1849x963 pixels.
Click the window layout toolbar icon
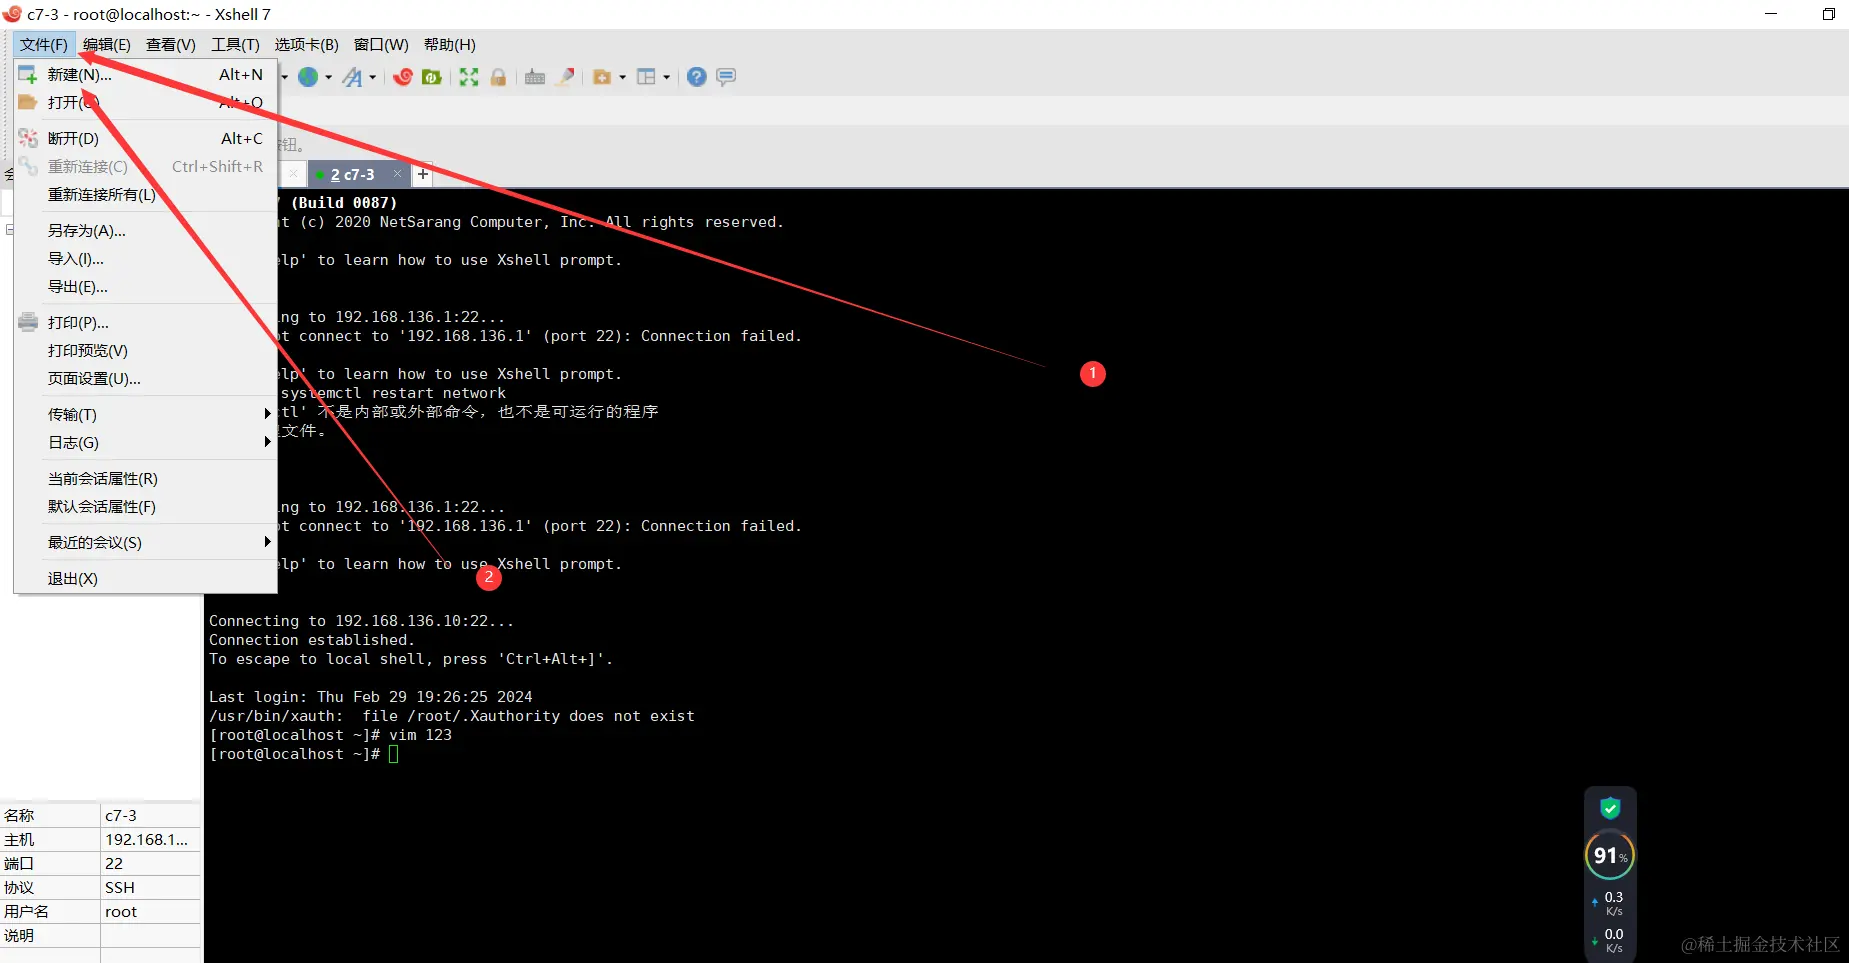pyautogui.click(x=646, y=77)
